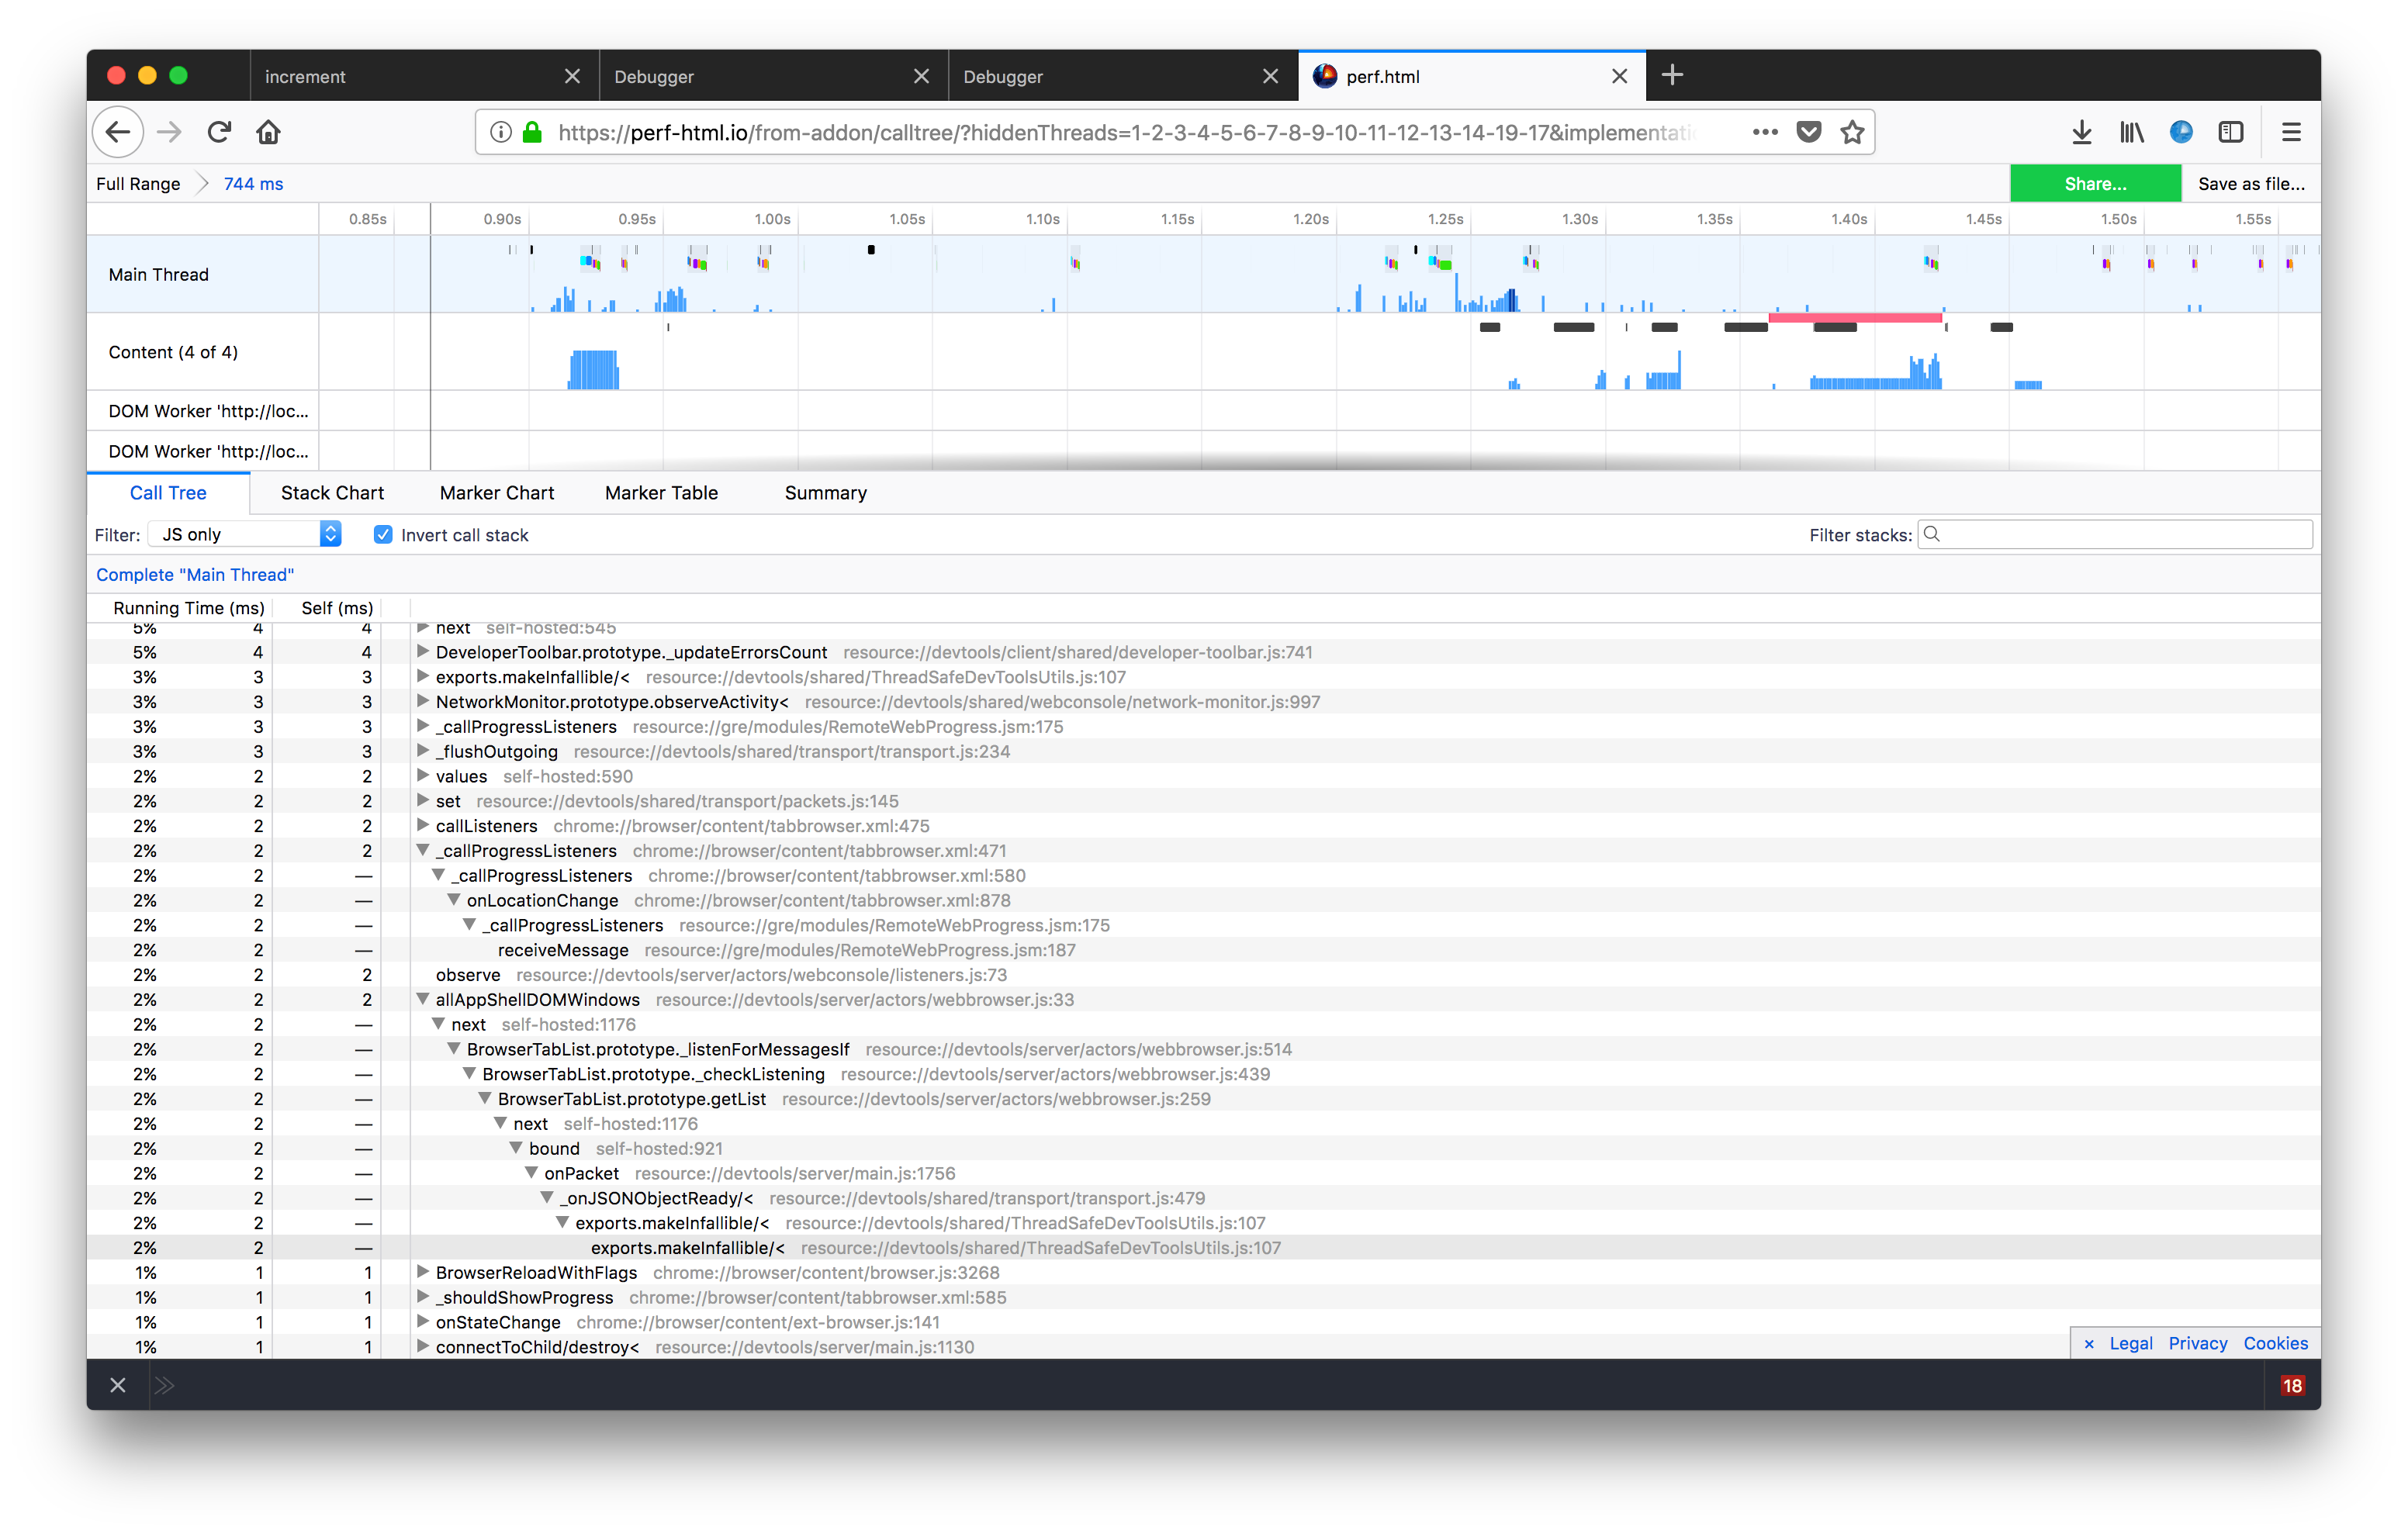The width and height of the screenshot is (2408, 1534).
Task: Click the green Share button
Action: tap(2095, 184)
